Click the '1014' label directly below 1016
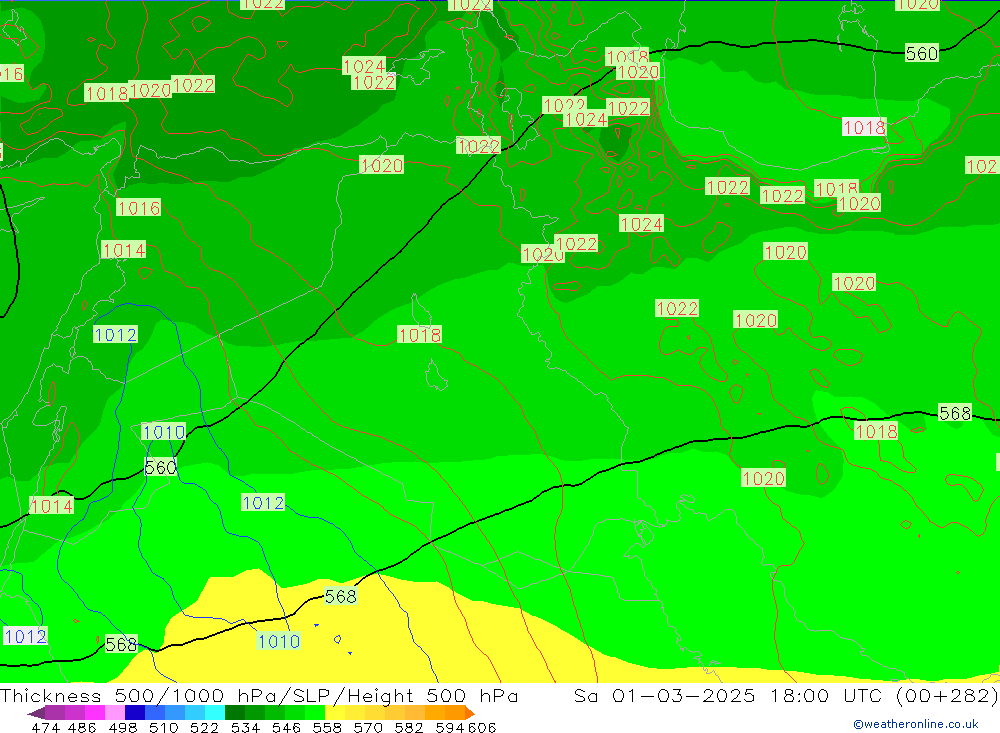Viewport: 1000px width, 733px height. coord(123,249)
